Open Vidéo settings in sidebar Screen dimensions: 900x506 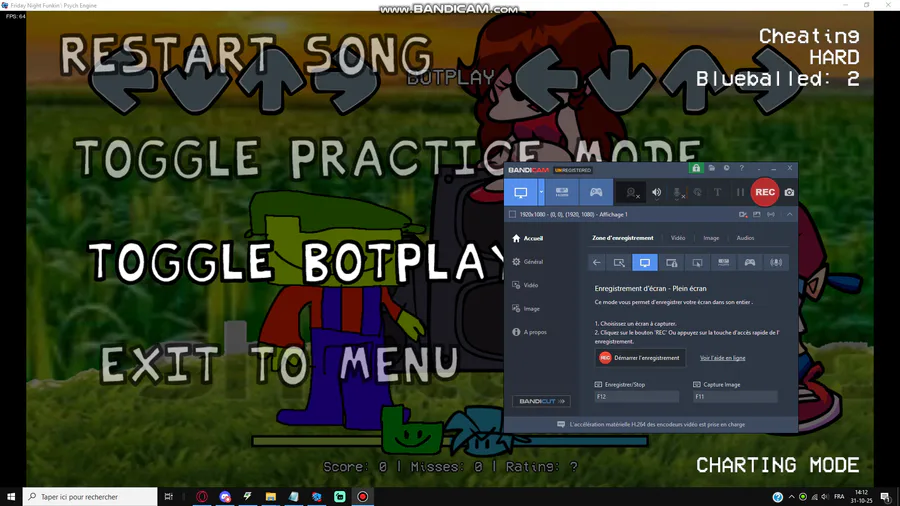526,285
